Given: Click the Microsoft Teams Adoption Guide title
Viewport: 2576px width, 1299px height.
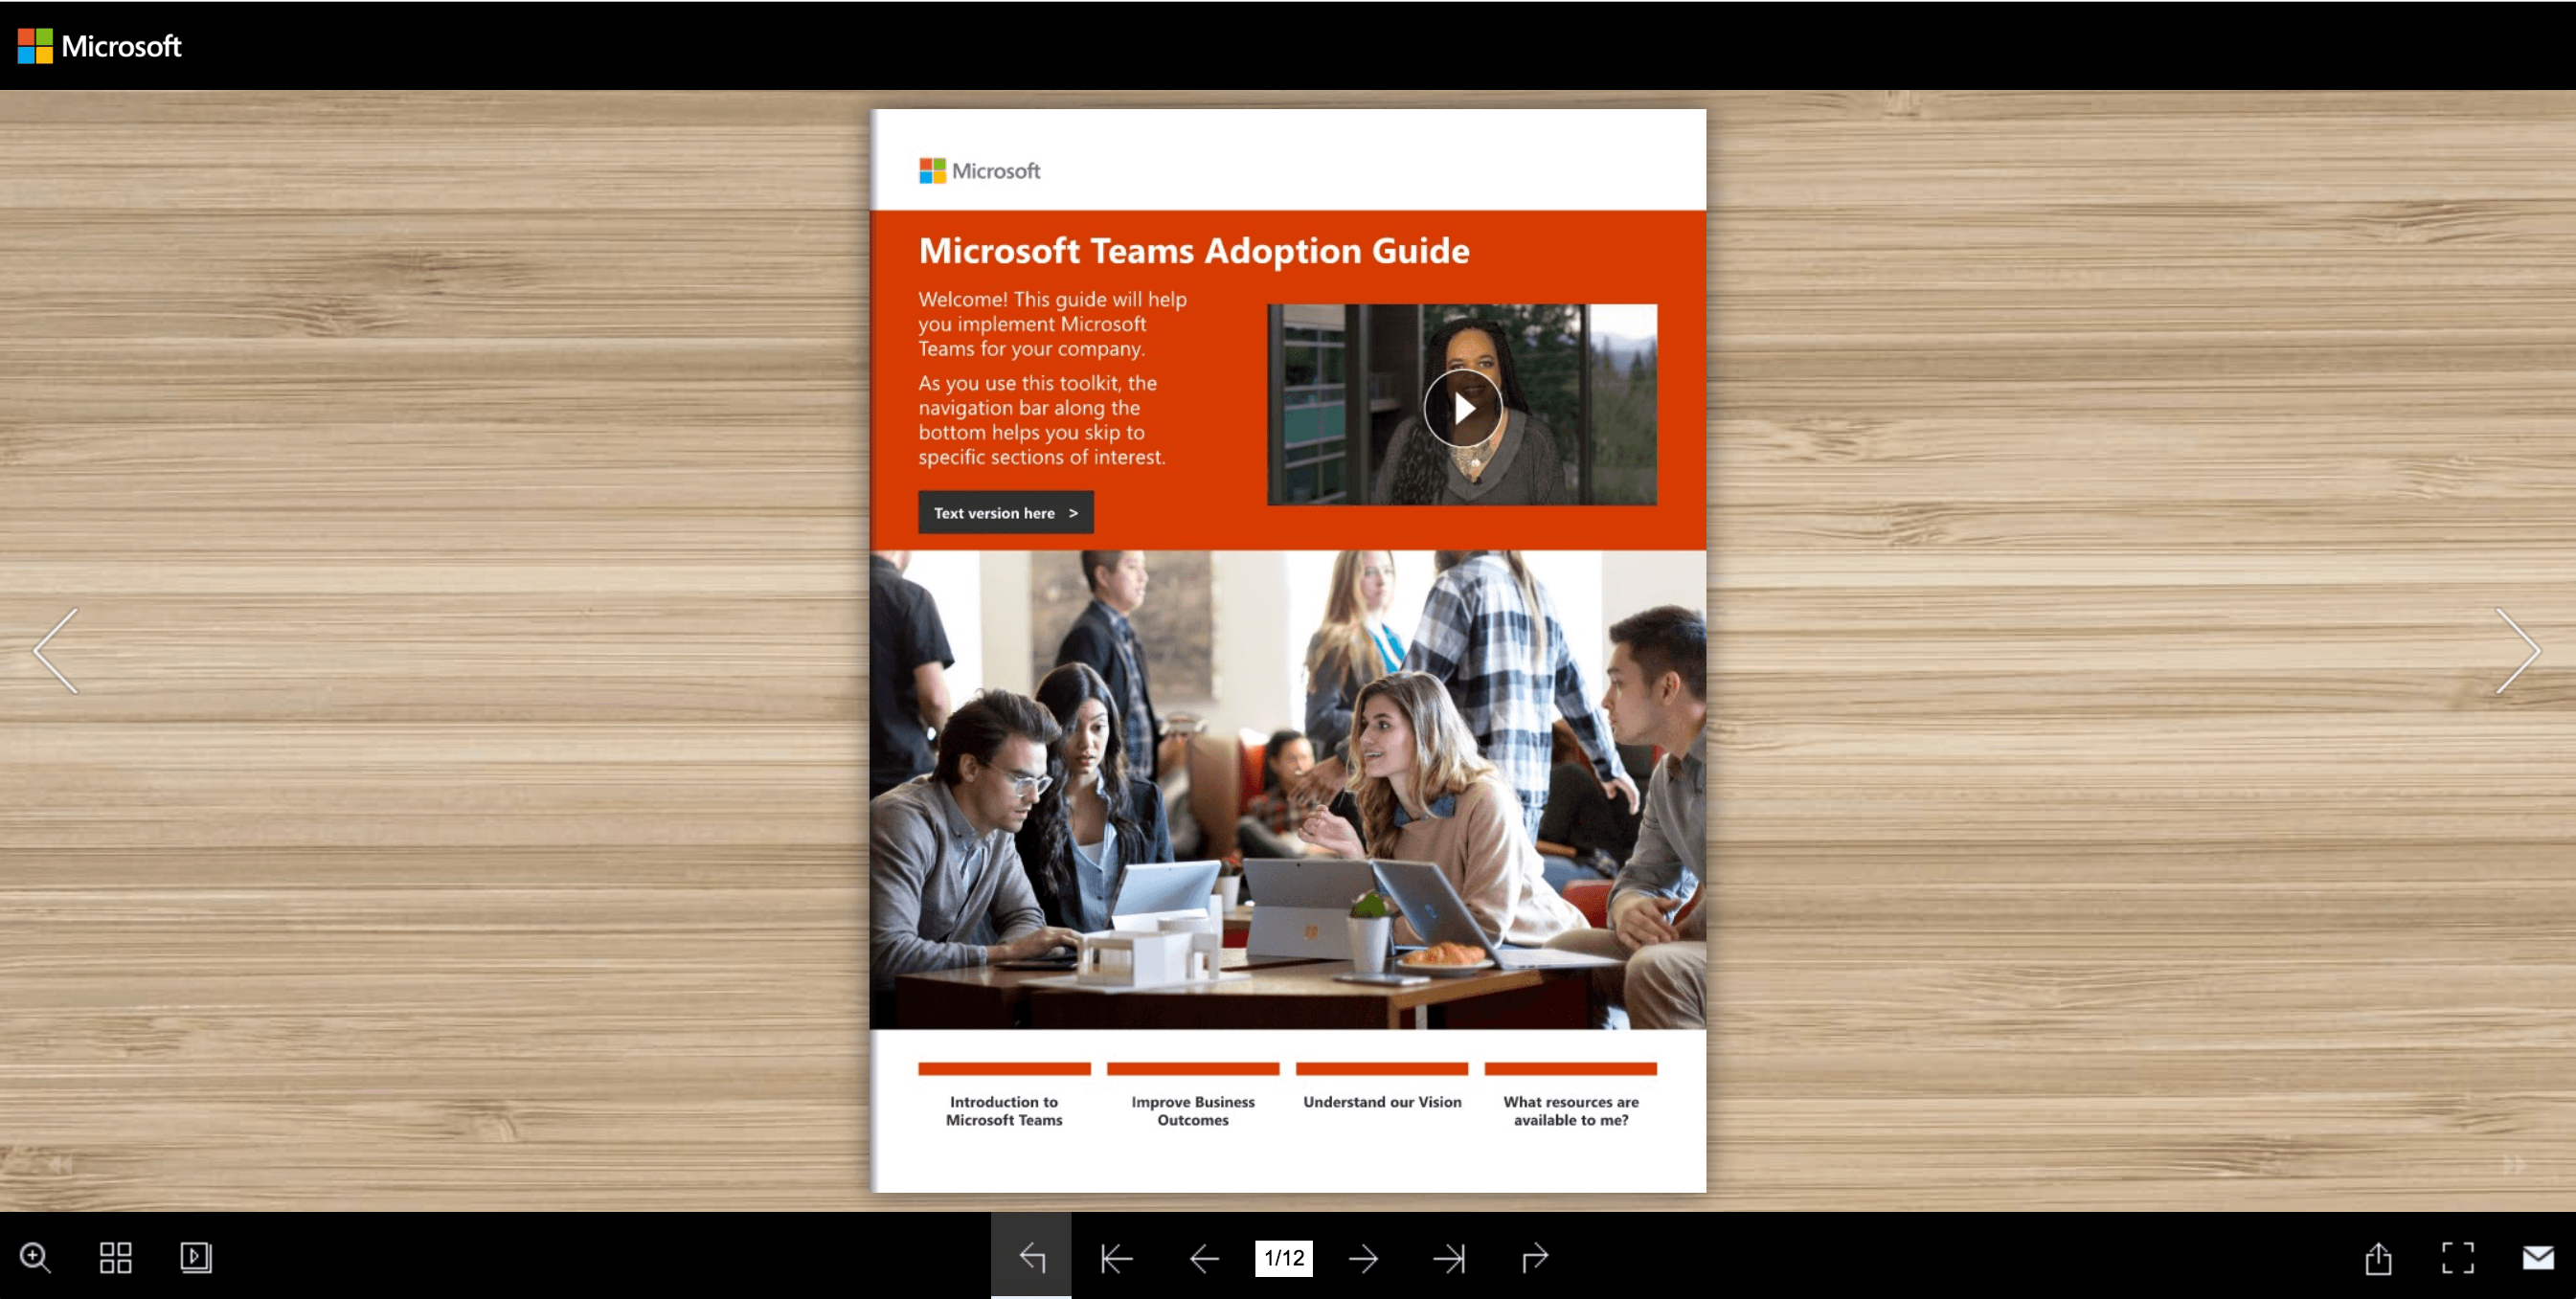Looking at the screenshot, I should (x=1194, y=250).
